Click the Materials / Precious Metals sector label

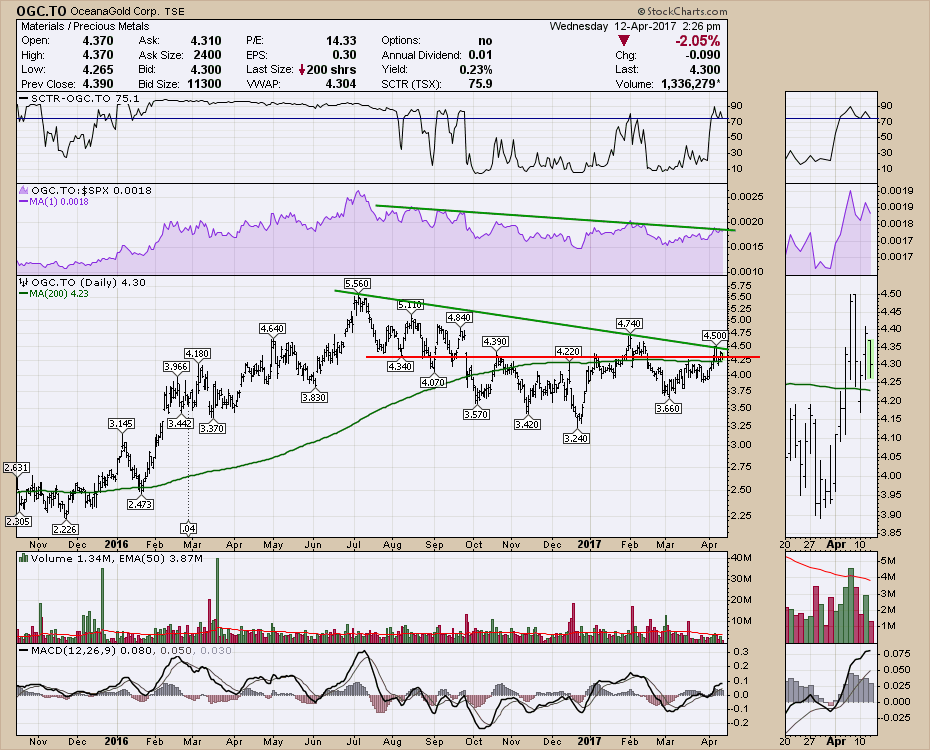coord(85,26)
